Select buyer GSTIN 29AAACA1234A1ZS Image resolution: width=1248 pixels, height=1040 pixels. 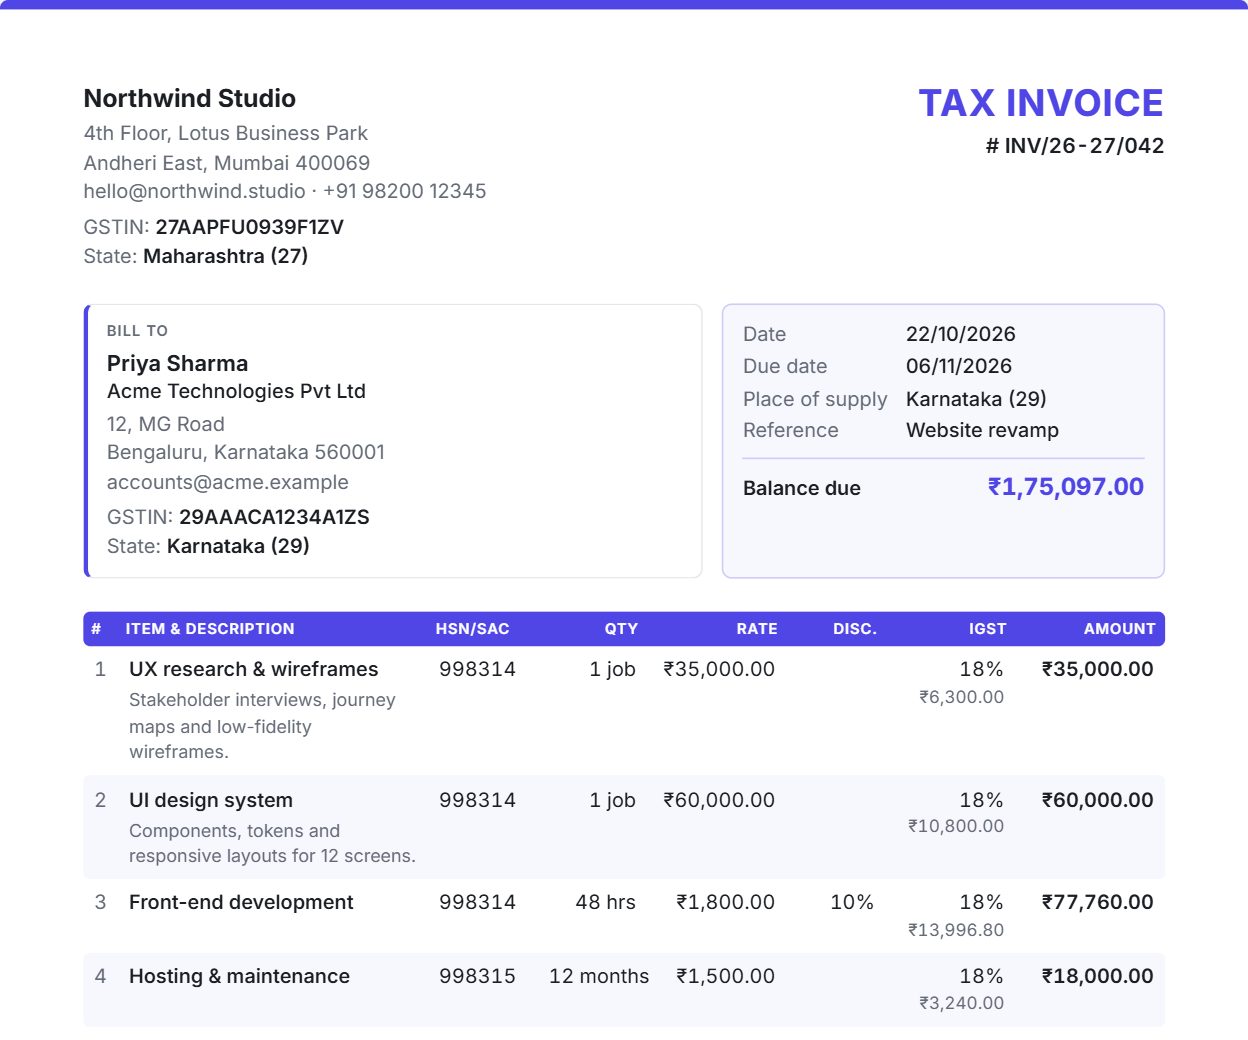click(x=274, y=517)
